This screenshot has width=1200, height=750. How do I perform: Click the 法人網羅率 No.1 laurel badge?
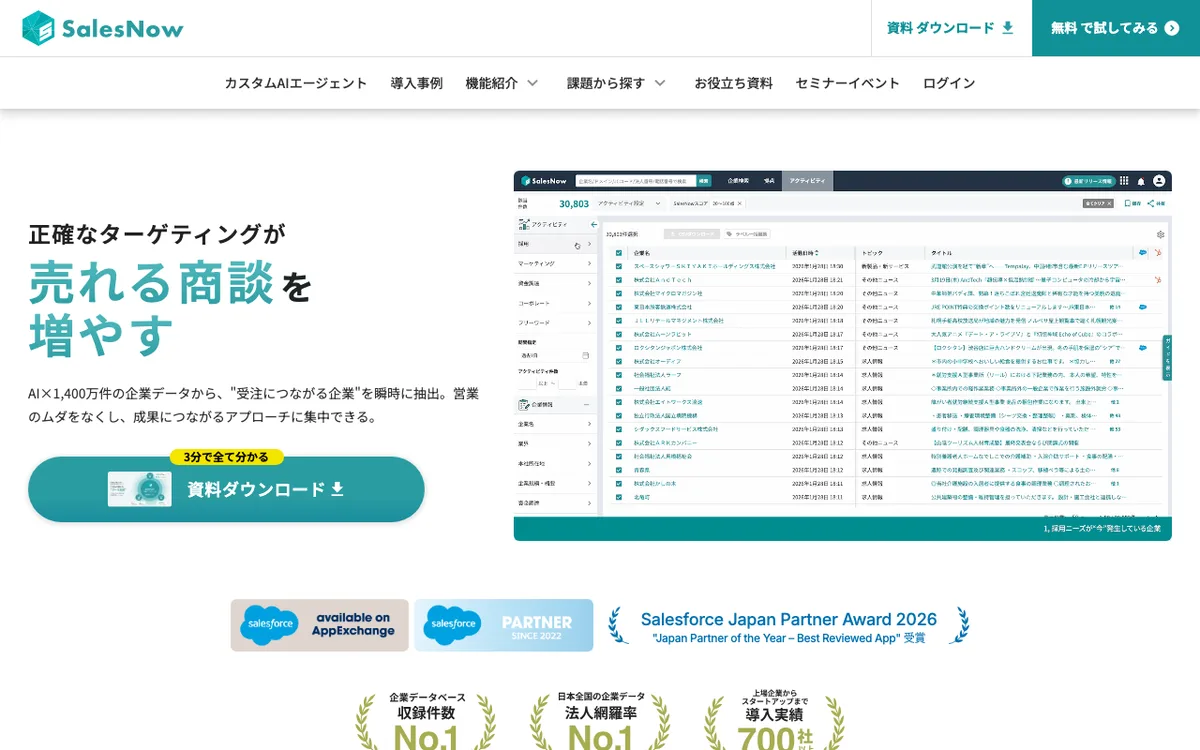click(x=600, y=720)
